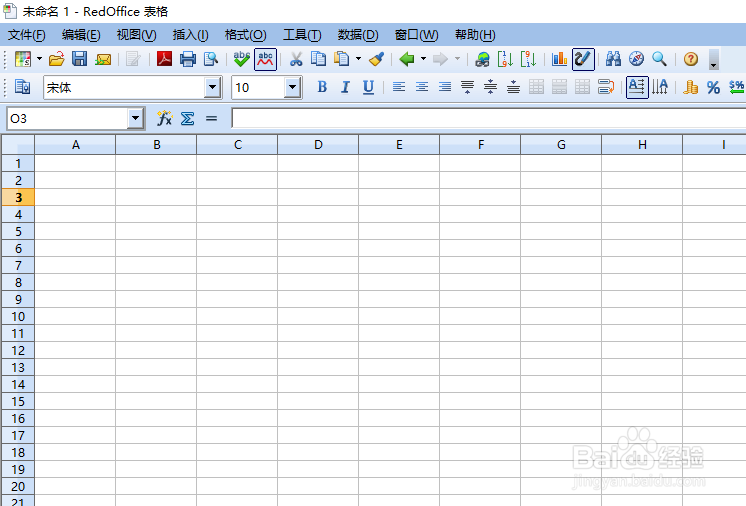
Task: Open the Navigator compass icon
Action: point(636,59)
